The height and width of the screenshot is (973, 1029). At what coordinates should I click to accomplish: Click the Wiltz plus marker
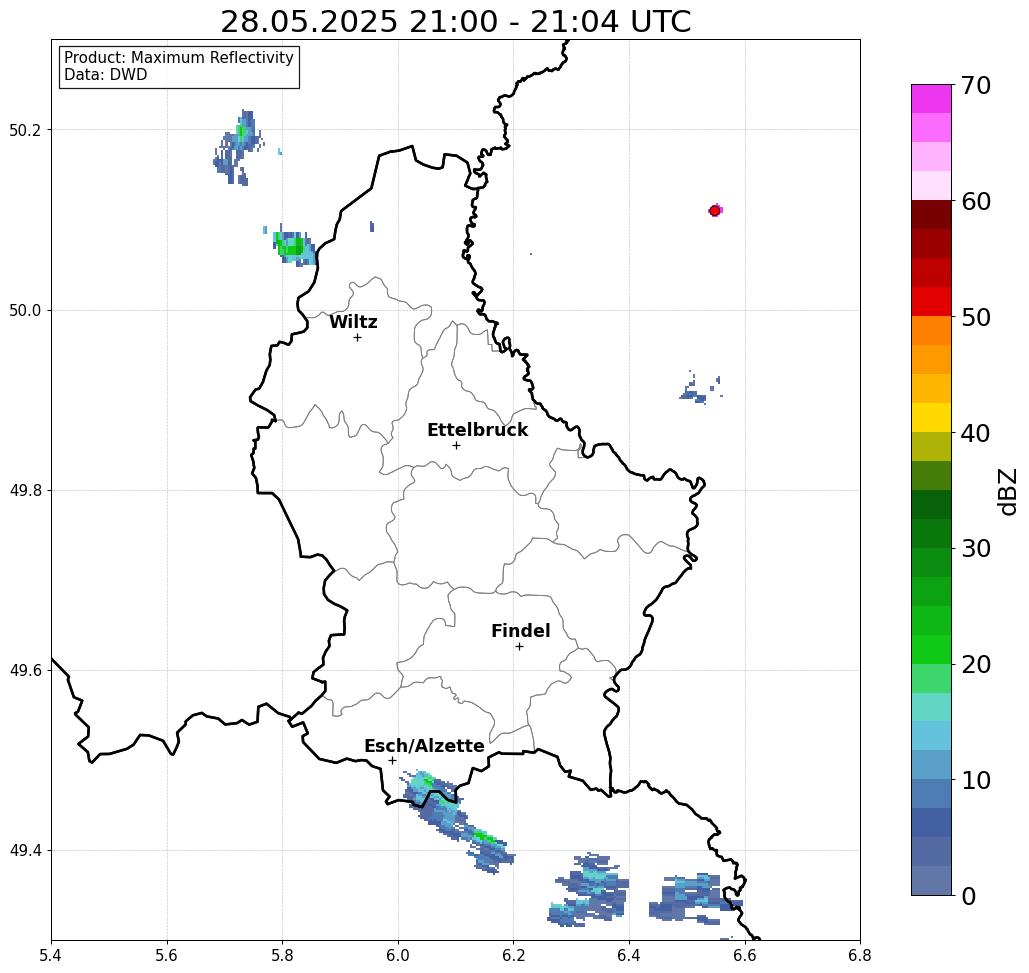point(357,337)
